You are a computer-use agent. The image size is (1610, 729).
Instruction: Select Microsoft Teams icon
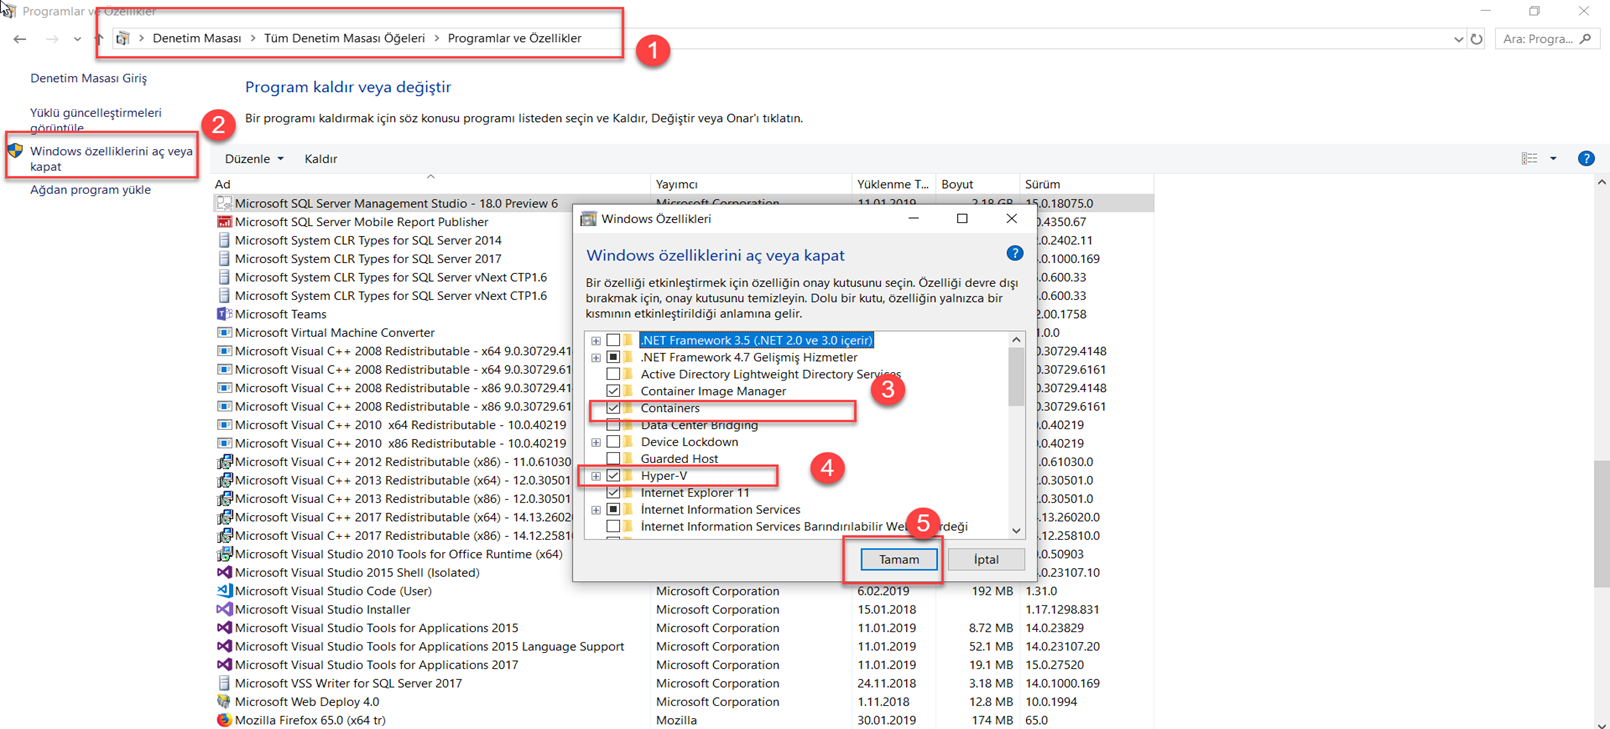click(224, 314)
